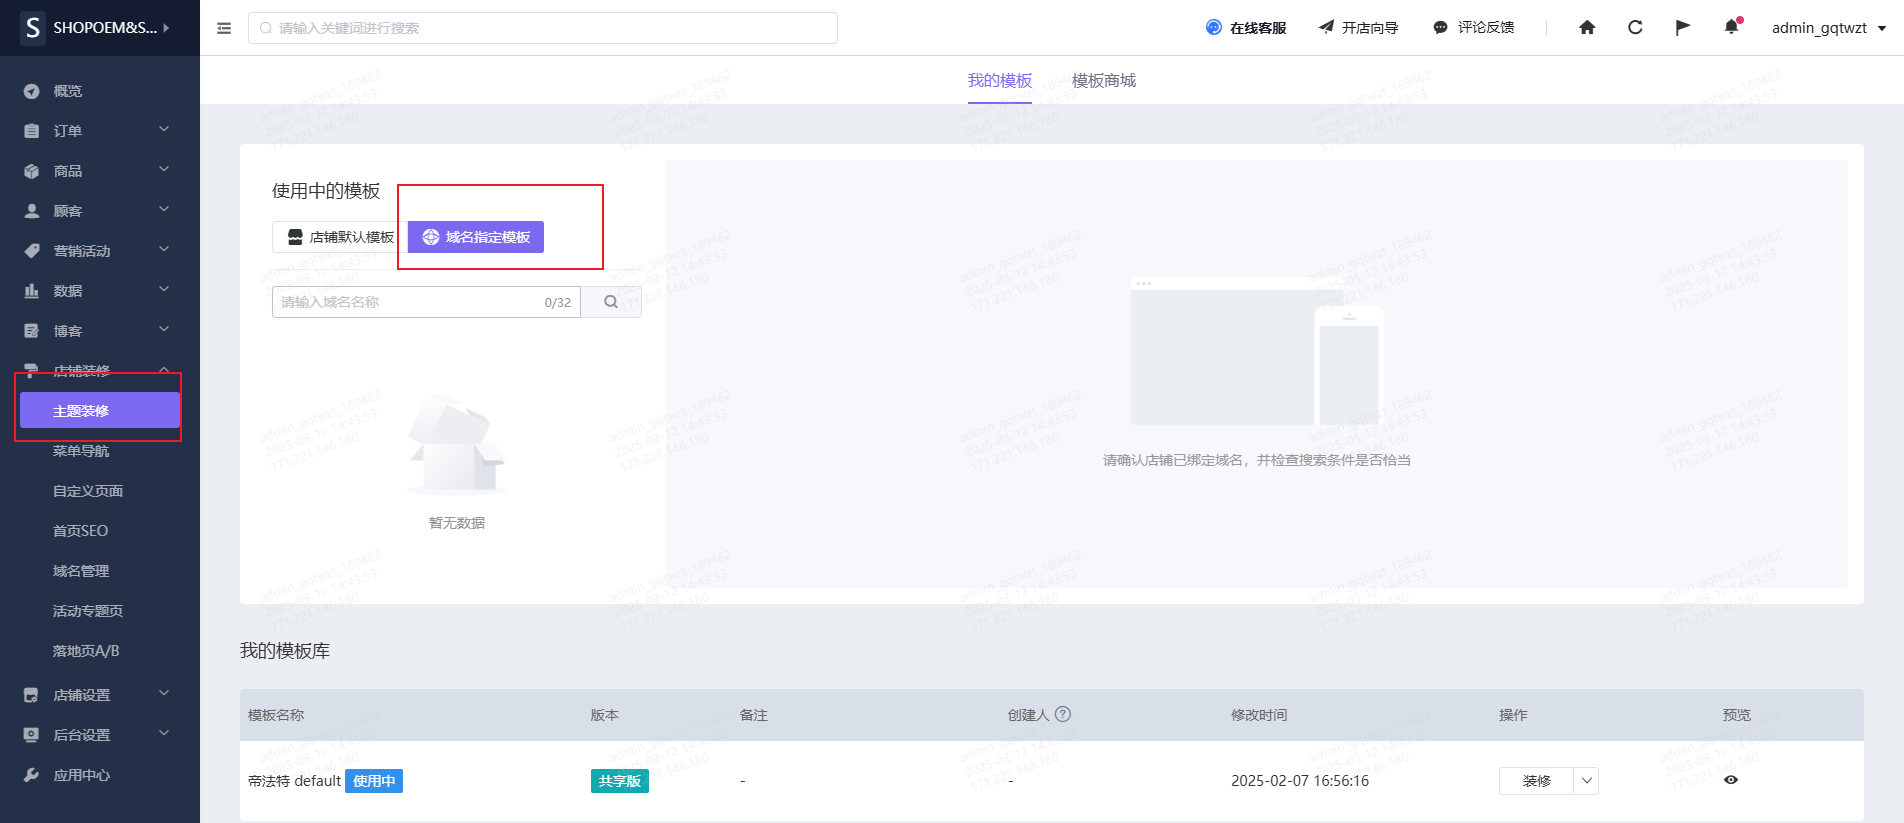Collapse sidebar with hamburger menu icon
1904x823 pixels.
click(224, 28)
